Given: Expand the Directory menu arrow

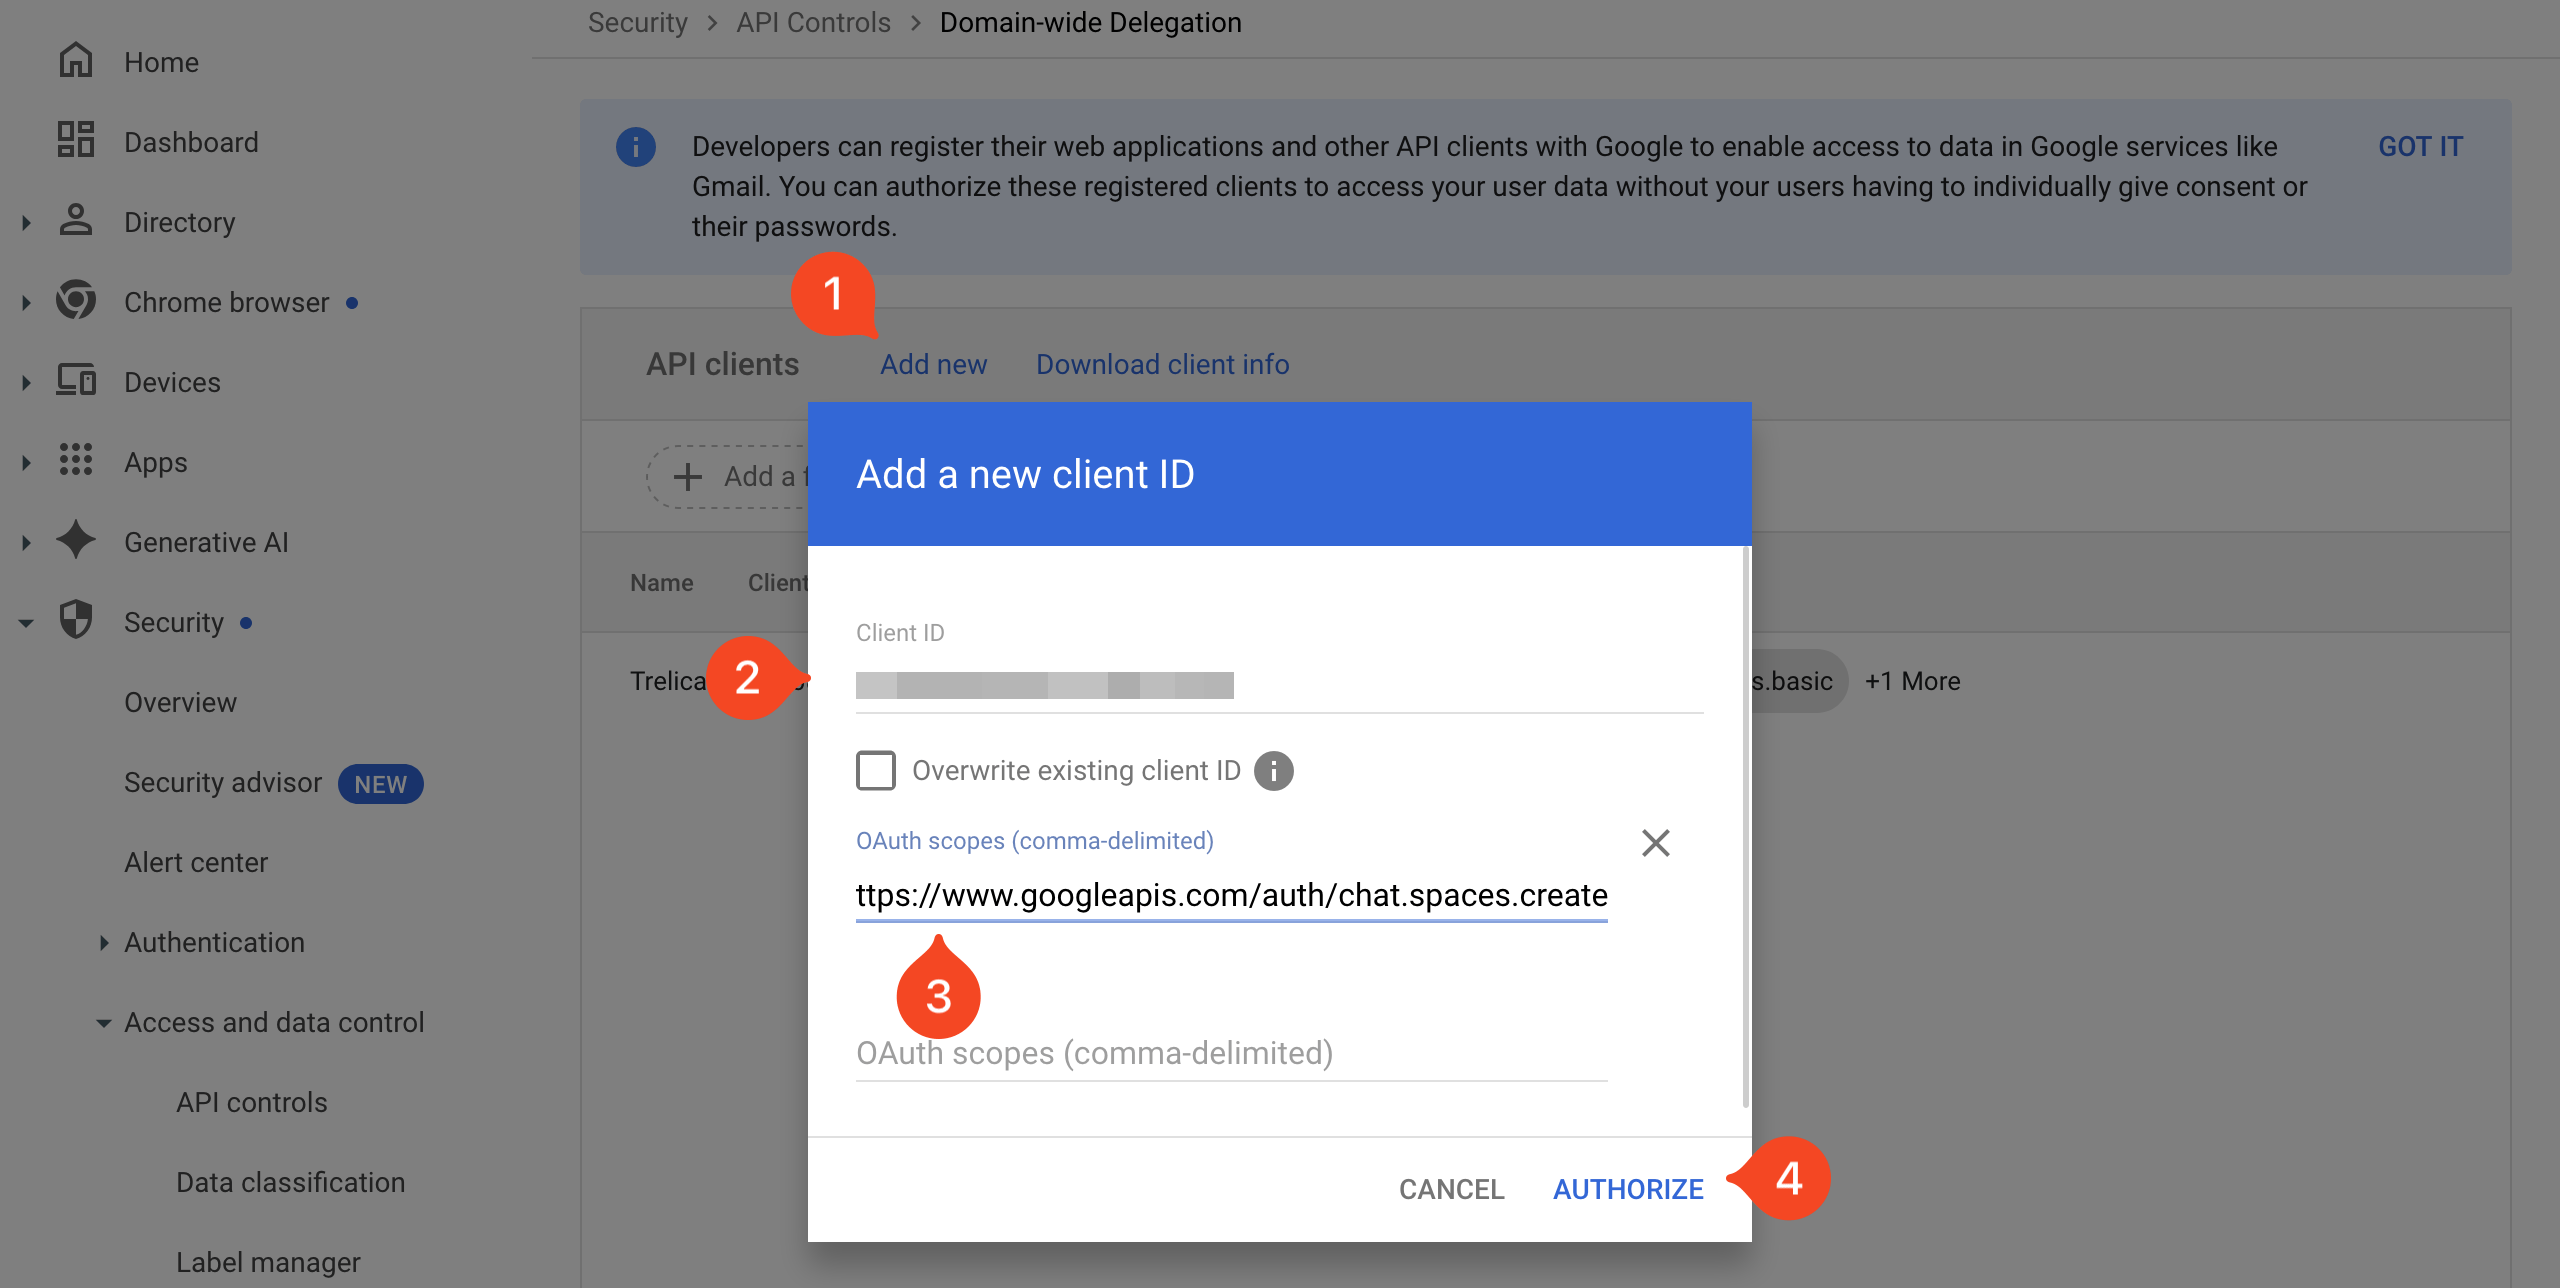Looking at the screenshot, I should [x=27, y=222].
